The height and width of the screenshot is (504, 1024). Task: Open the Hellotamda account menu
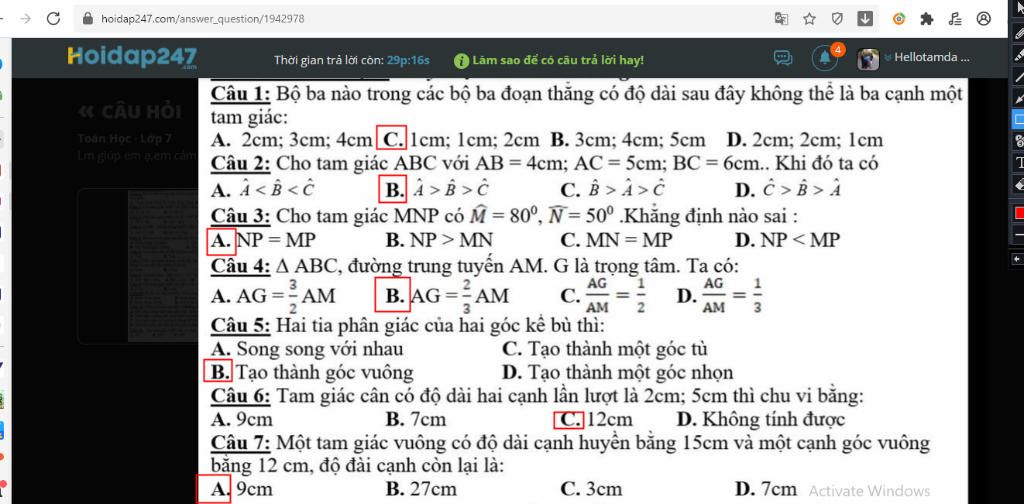[929, 57]
